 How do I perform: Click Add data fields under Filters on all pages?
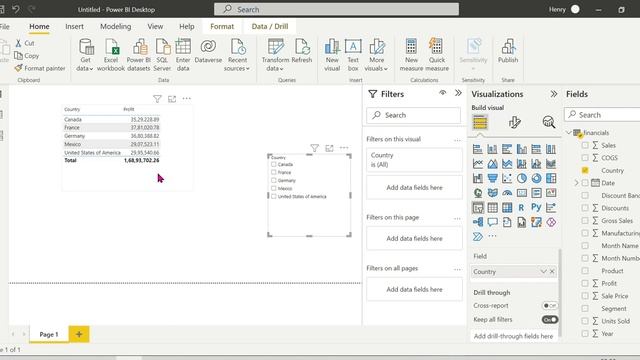pyautogui.click(x=414, y=289)
